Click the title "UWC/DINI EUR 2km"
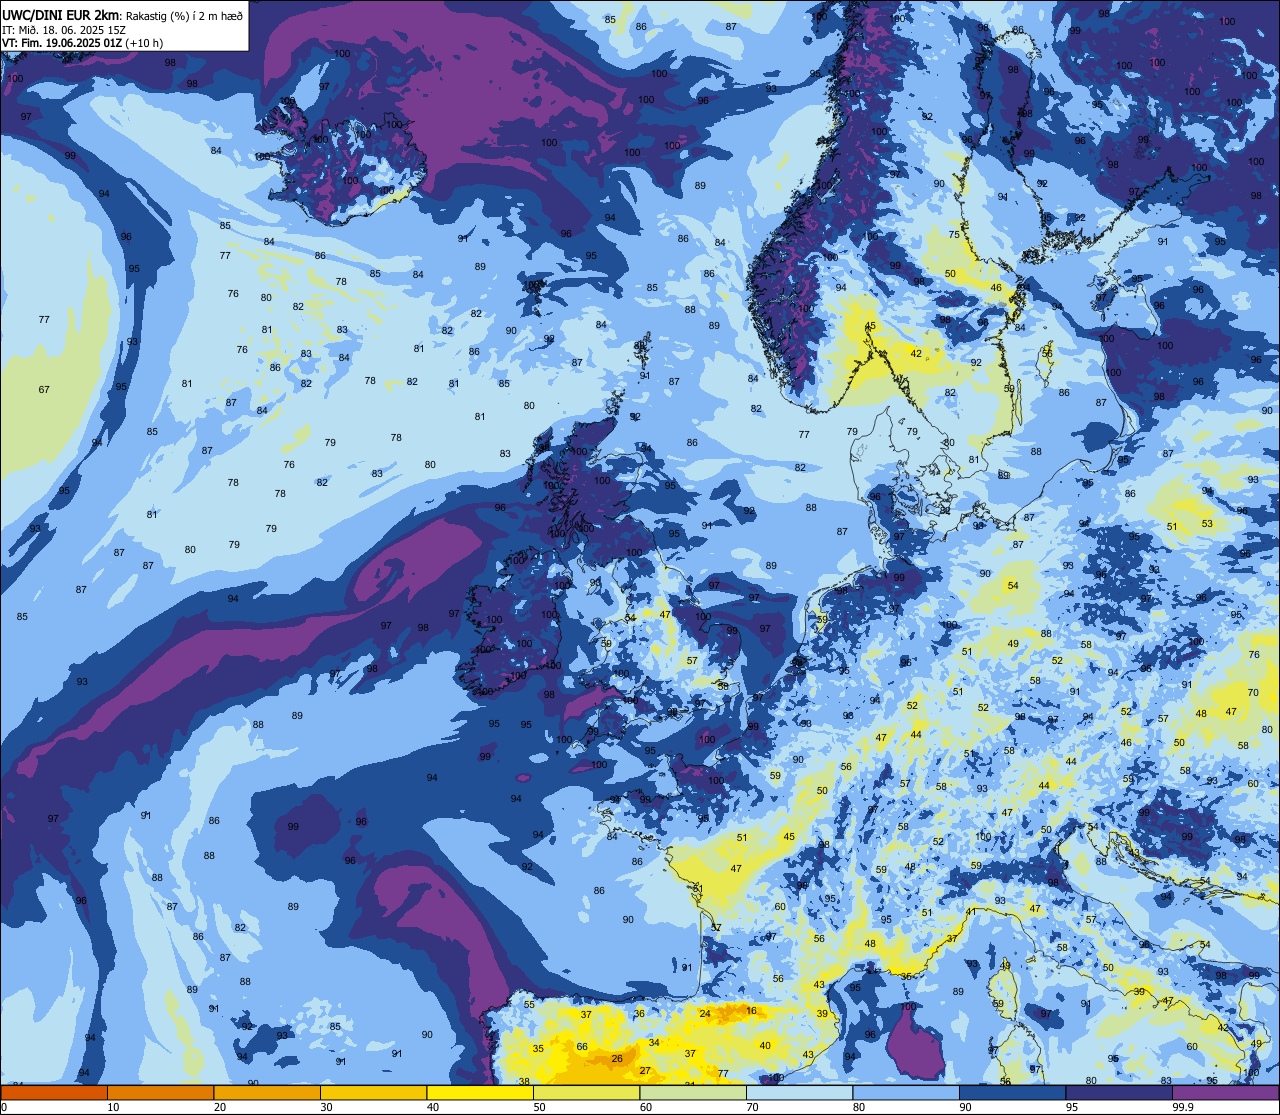Screen dimensions: 1280x1115 (x=62, y=14)
